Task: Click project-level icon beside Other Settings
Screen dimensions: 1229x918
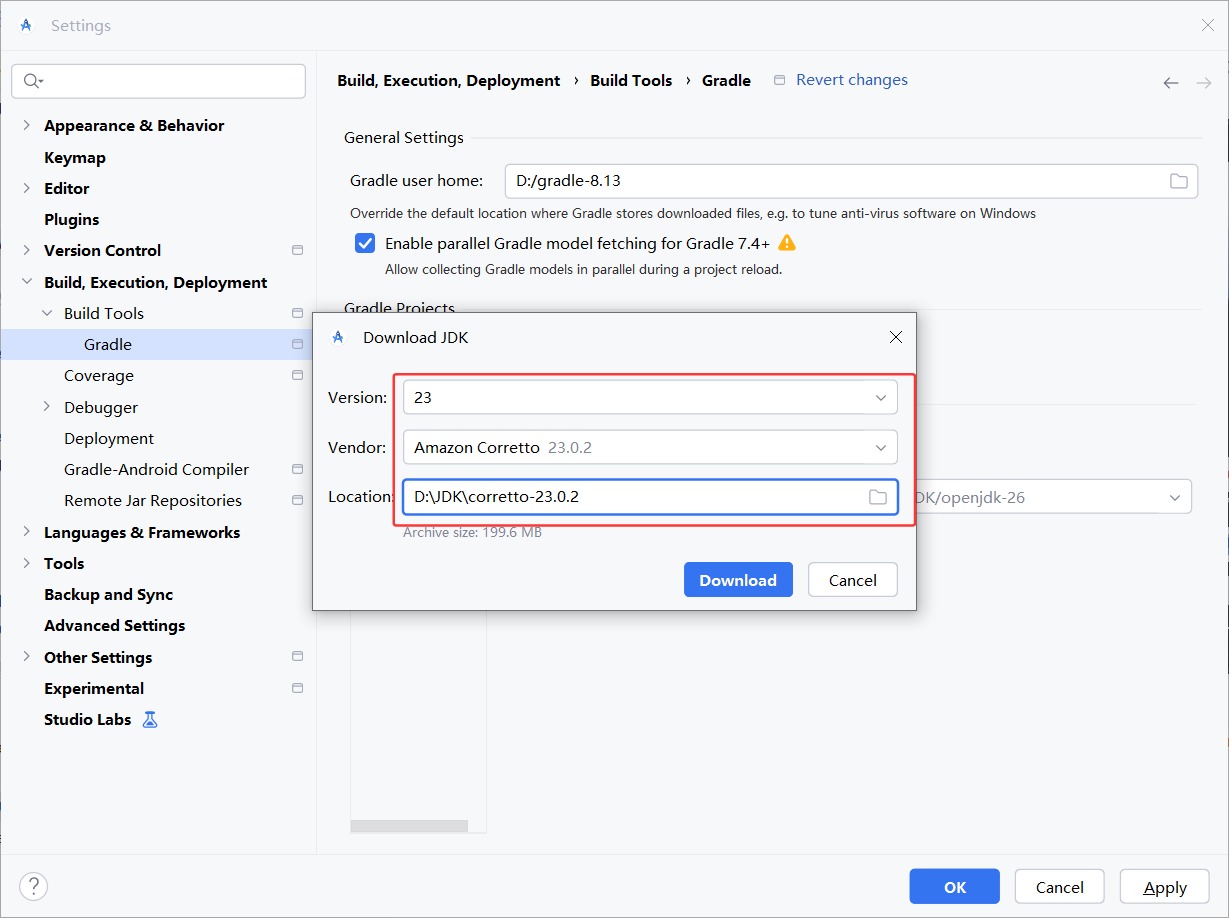Action: coord(297,657)
